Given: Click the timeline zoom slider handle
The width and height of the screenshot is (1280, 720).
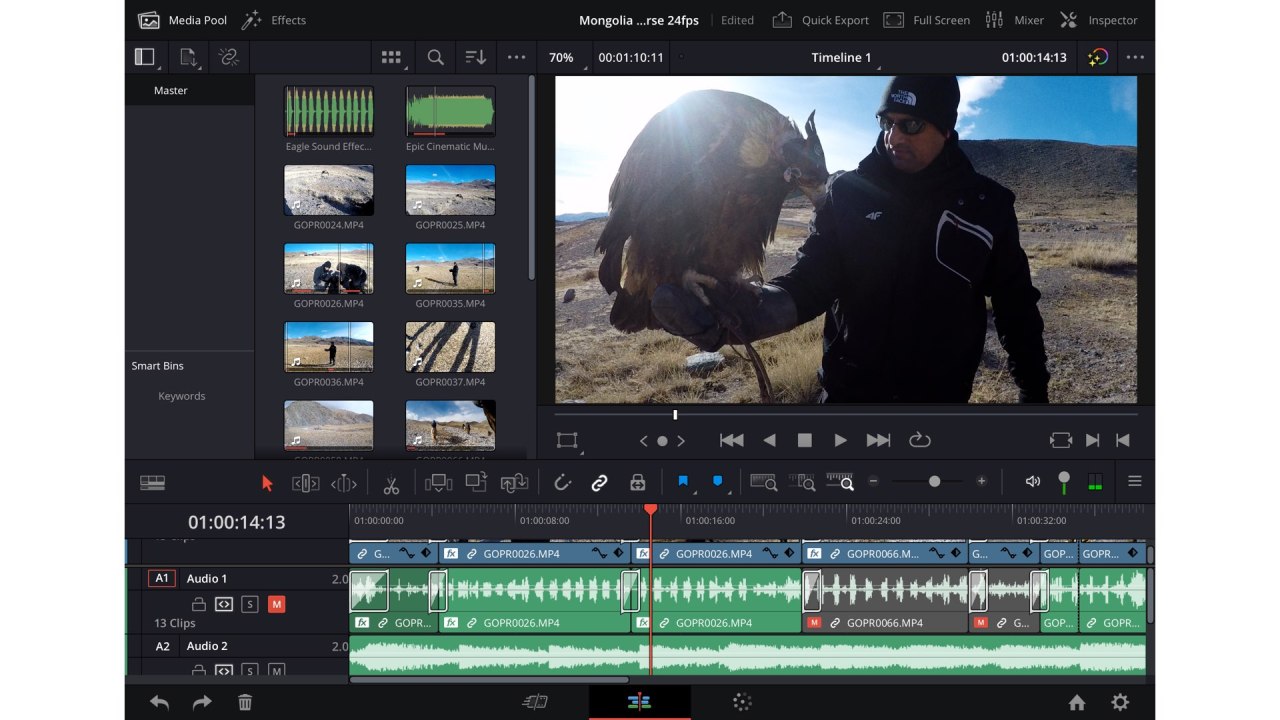Looking at the screenshot, I should (x=934, y=481).
